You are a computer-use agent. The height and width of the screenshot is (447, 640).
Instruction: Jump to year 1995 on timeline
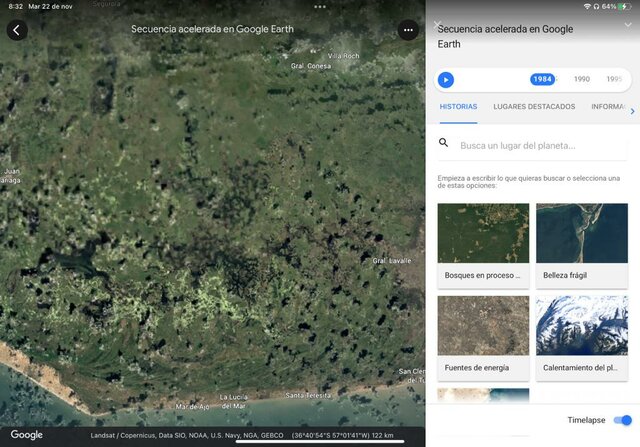click(x=614, y=79)
